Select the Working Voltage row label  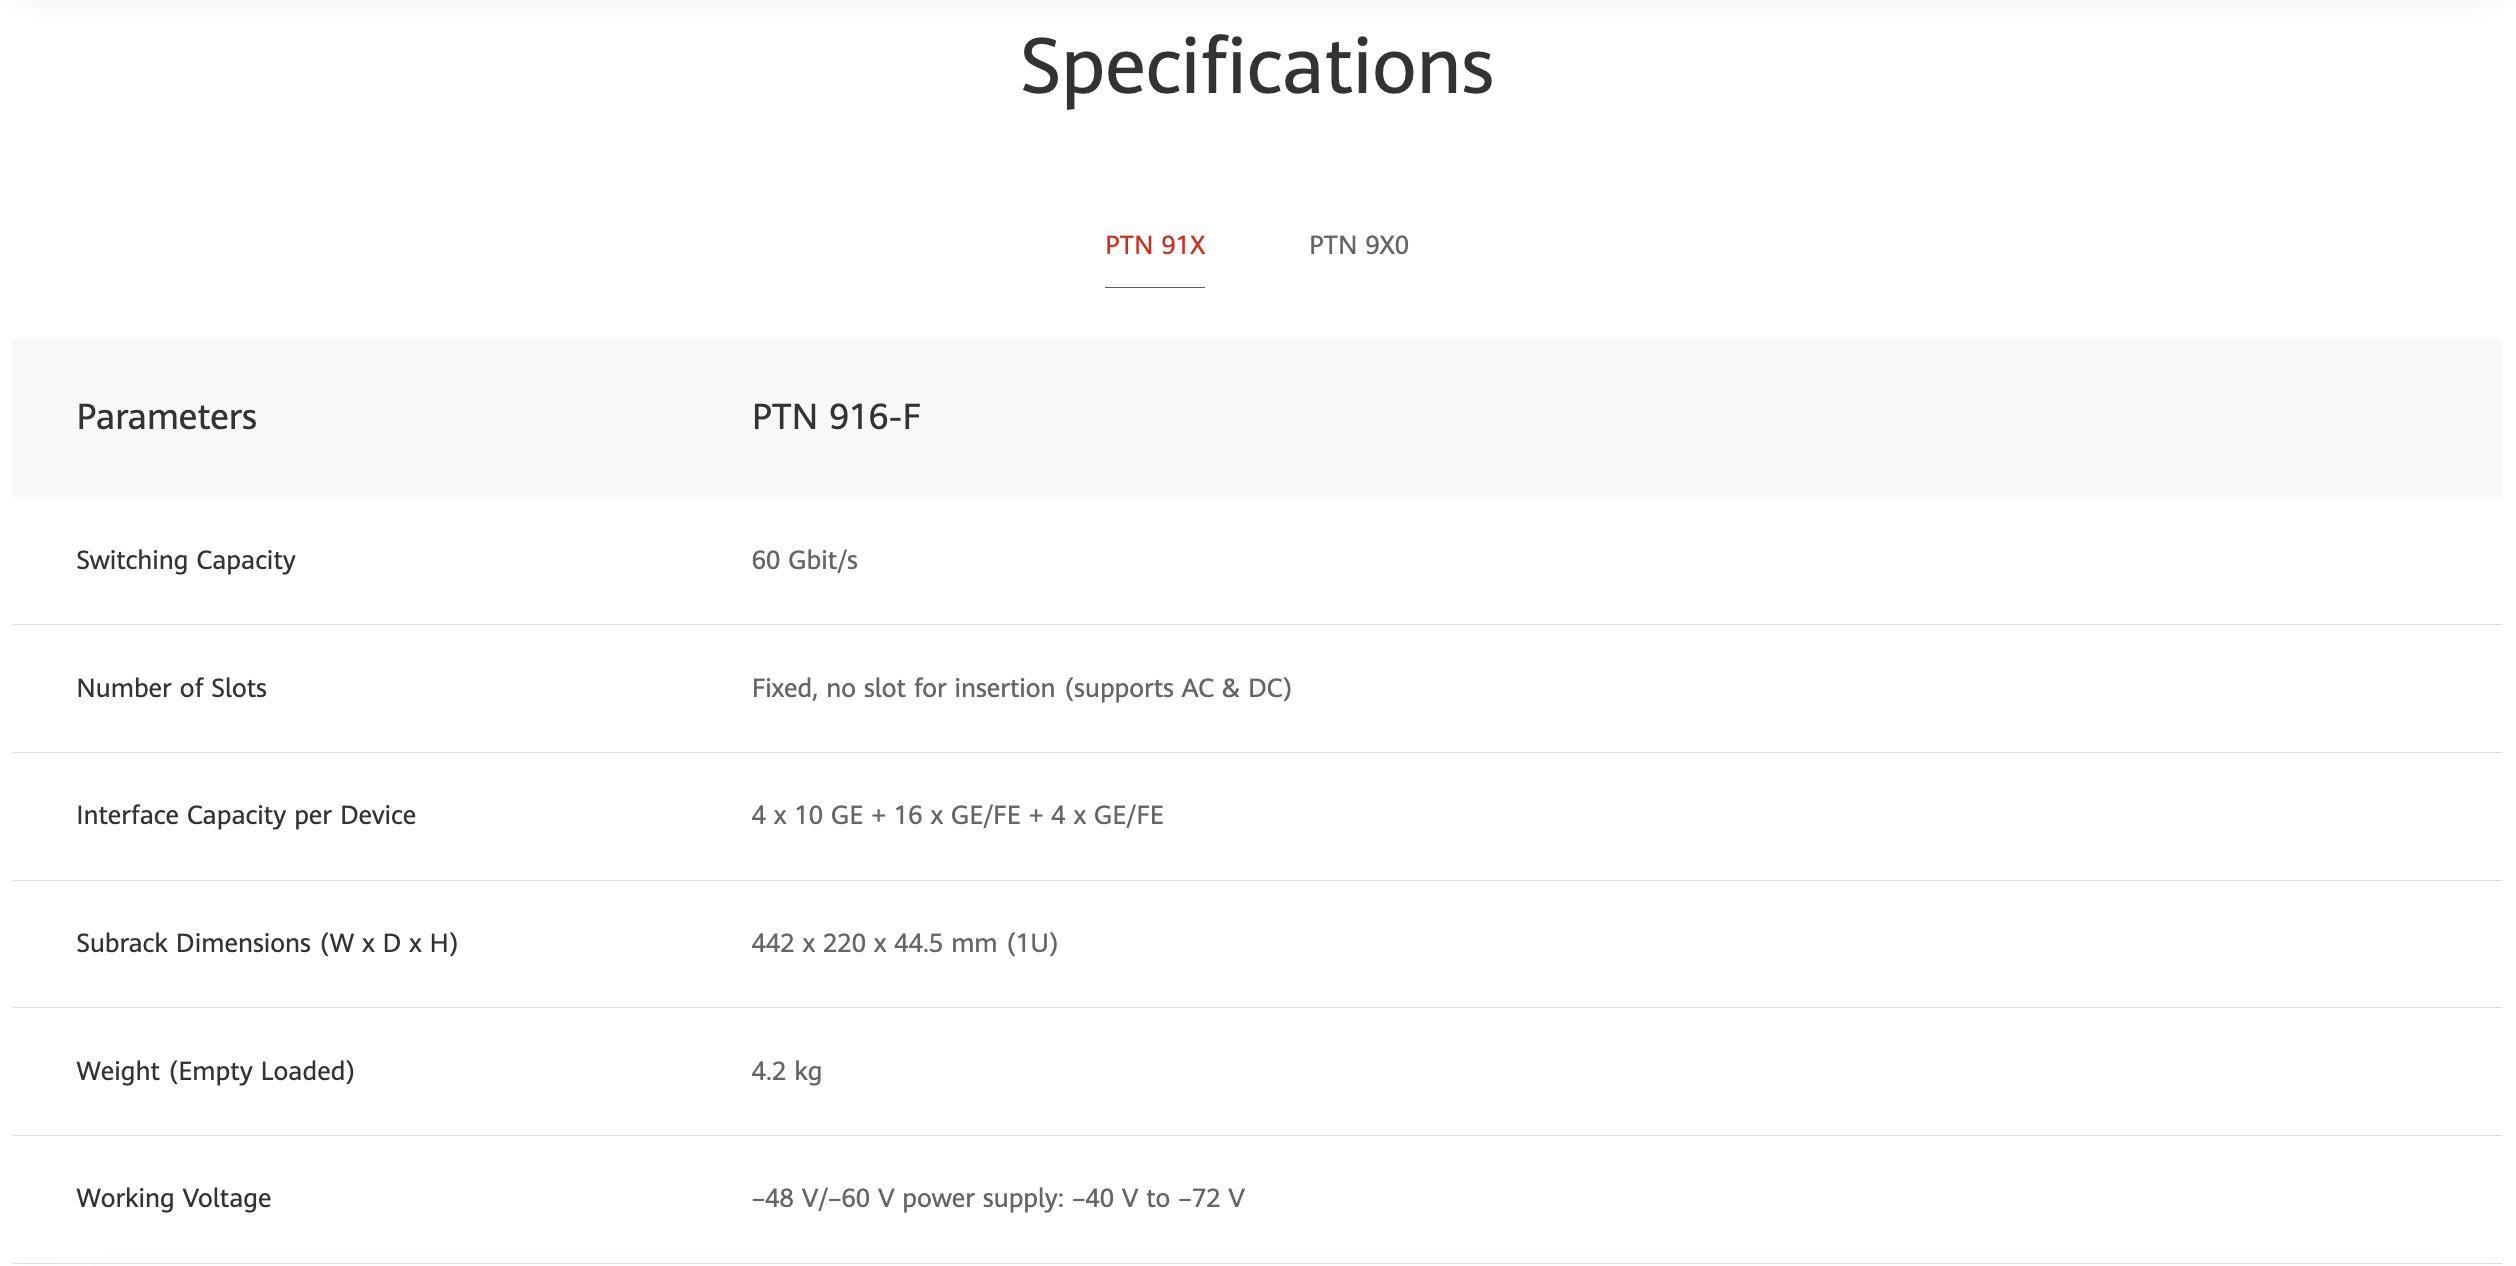(x=174, y=1198)
